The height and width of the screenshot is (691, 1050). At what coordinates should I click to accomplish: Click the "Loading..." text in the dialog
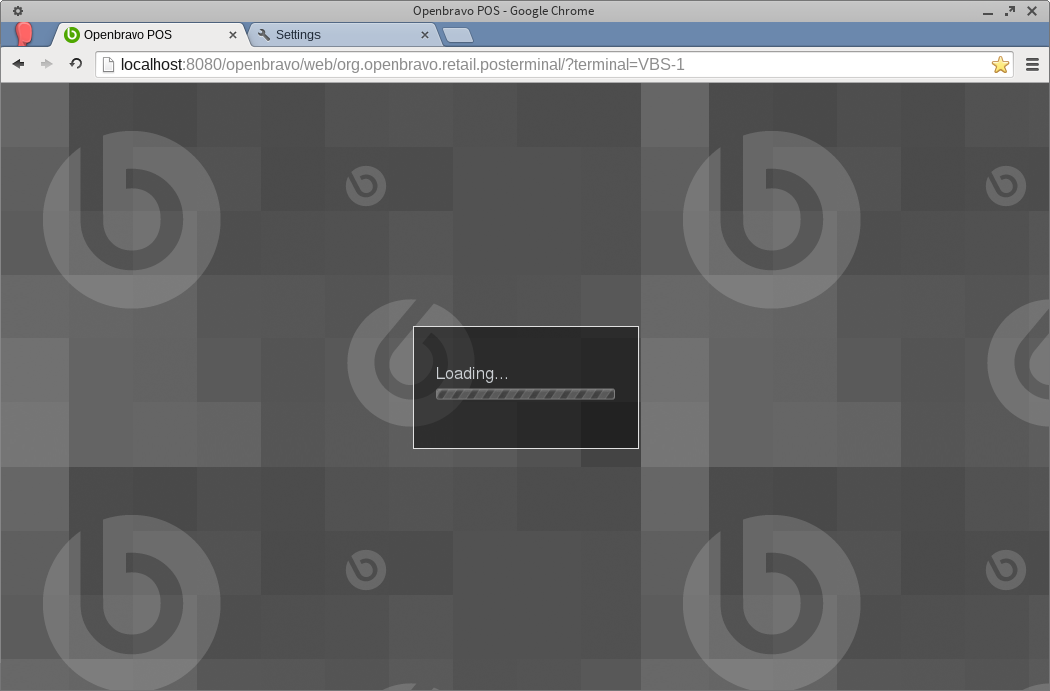(x=471, y=373)
